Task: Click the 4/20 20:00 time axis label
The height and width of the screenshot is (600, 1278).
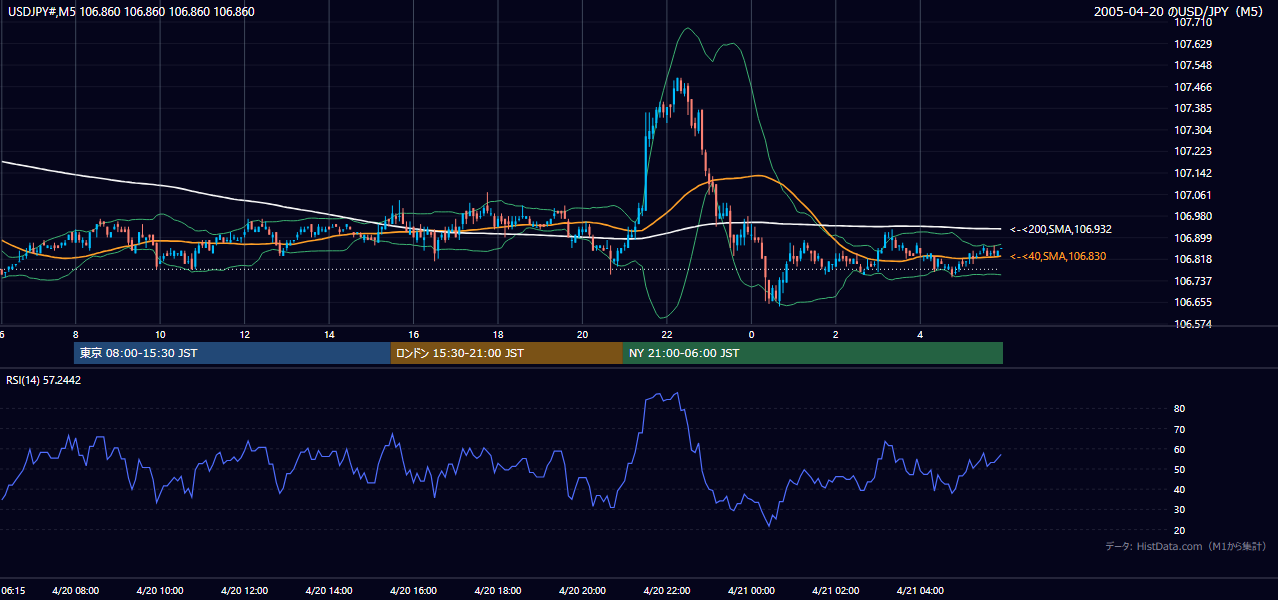Action: [582, 591]
